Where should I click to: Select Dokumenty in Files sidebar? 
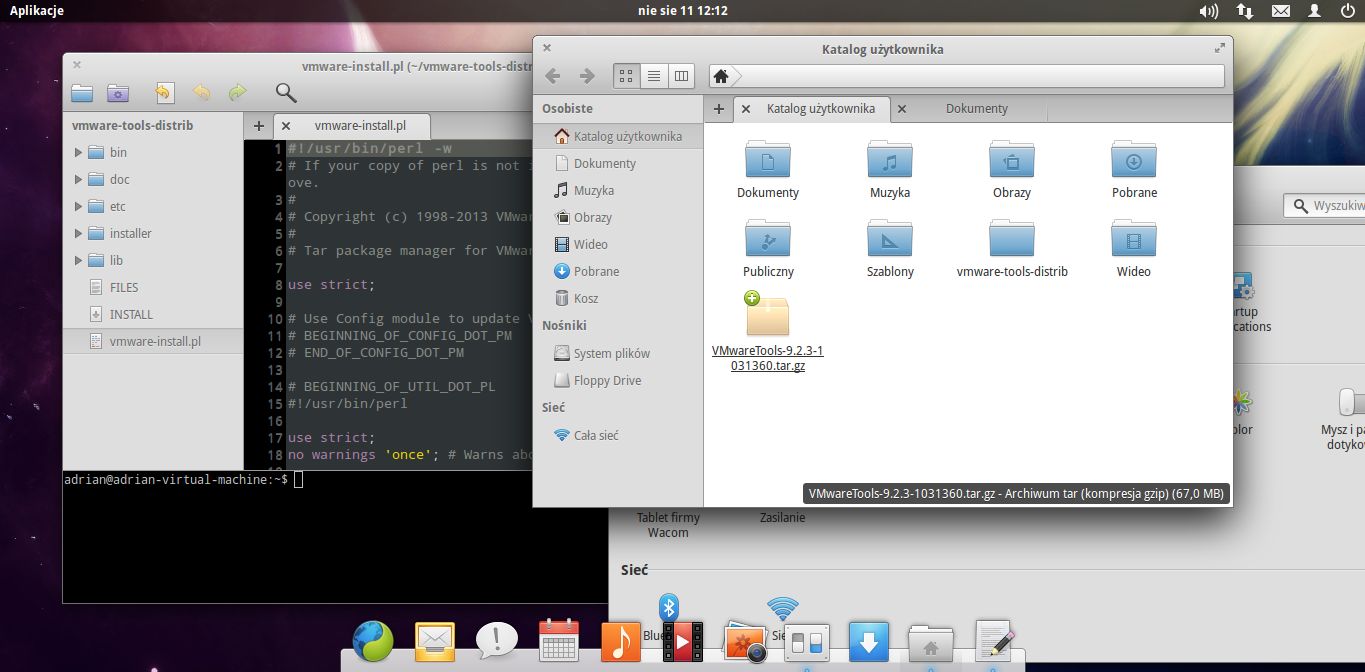tap(618, 163)
